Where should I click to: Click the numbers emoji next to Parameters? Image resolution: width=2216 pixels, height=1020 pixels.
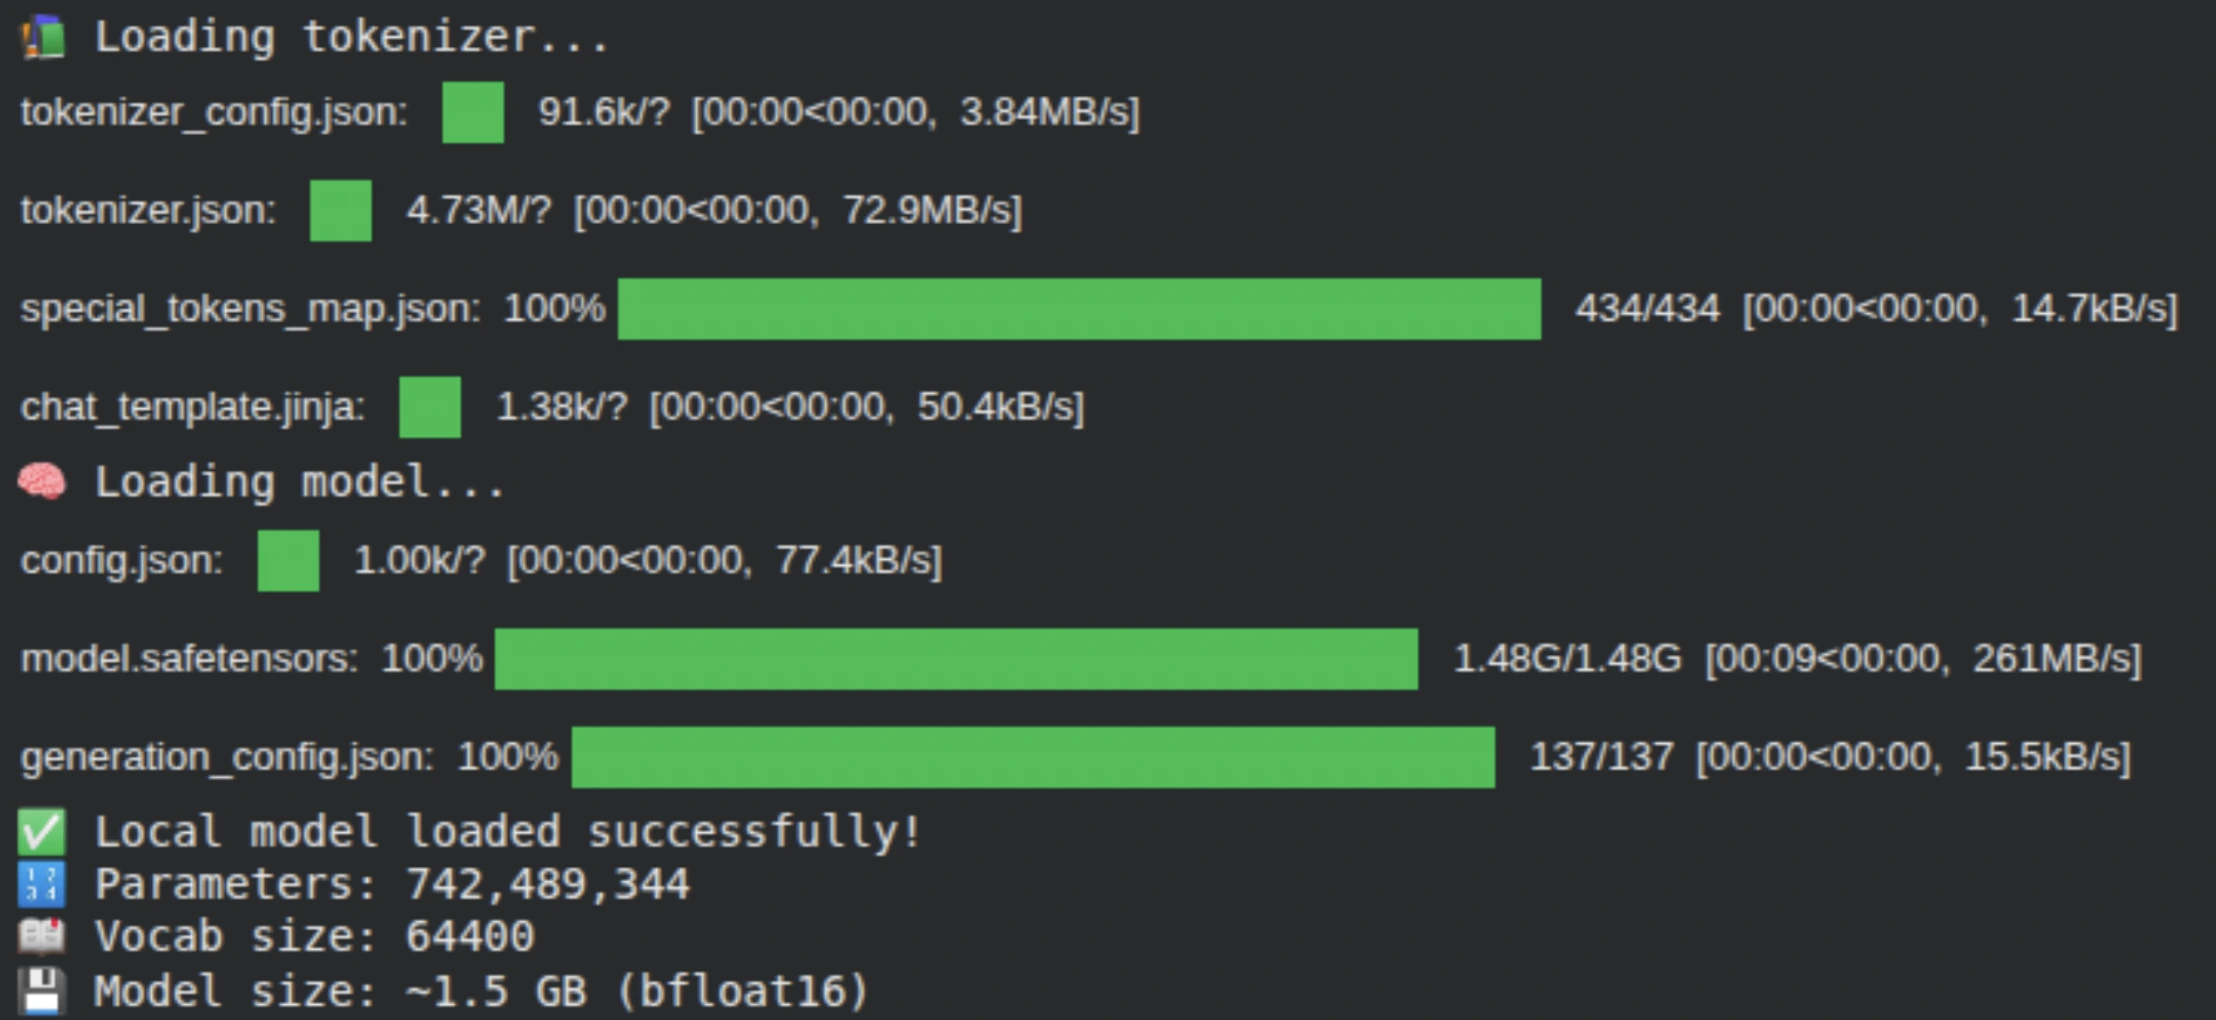coord(42,885)
